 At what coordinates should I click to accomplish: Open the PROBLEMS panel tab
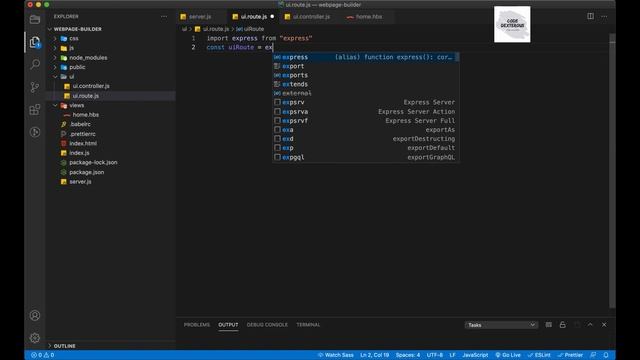pyautogui.click(x=197, y=325)
